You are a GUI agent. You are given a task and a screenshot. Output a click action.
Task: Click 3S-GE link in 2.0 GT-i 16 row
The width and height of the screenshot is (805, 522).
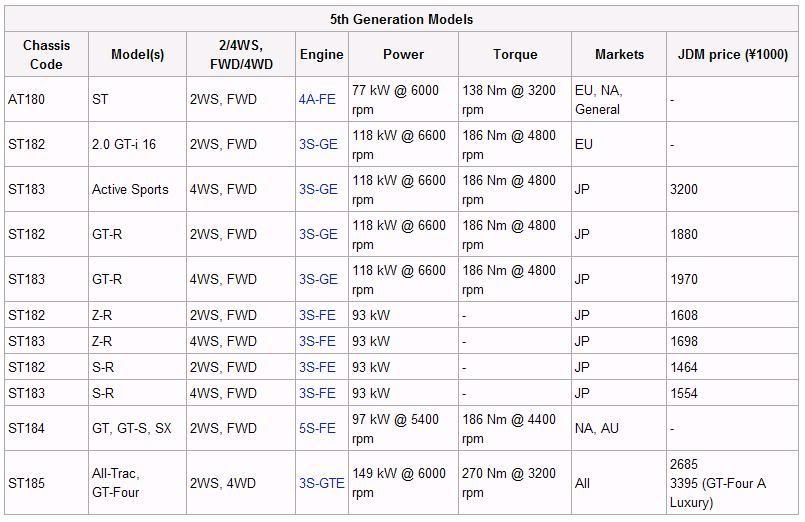(318, 144)
